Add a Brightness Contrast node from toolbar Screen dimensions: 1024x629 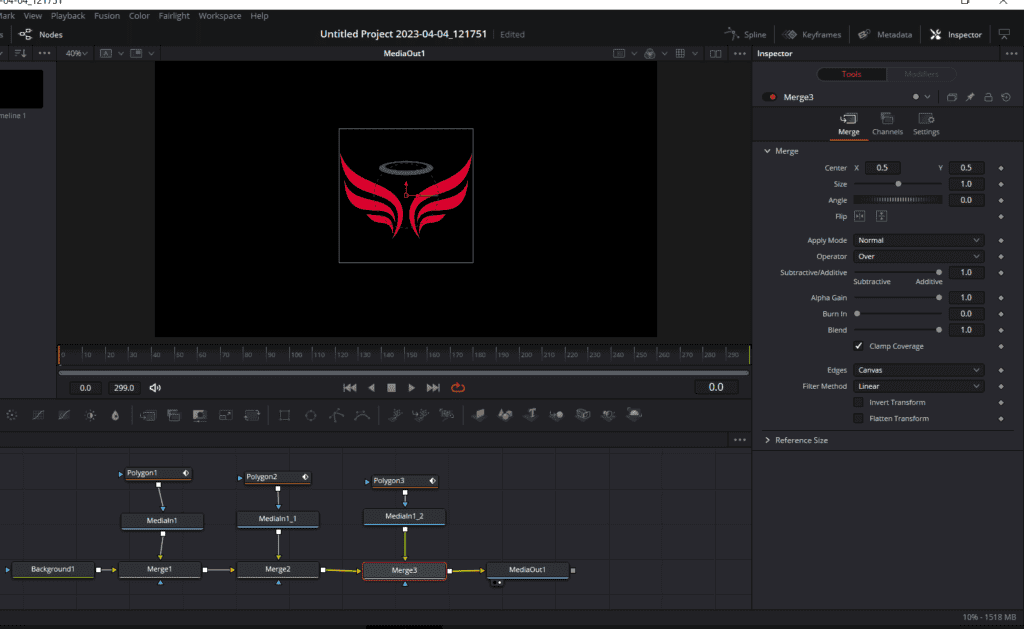point(90,415)
